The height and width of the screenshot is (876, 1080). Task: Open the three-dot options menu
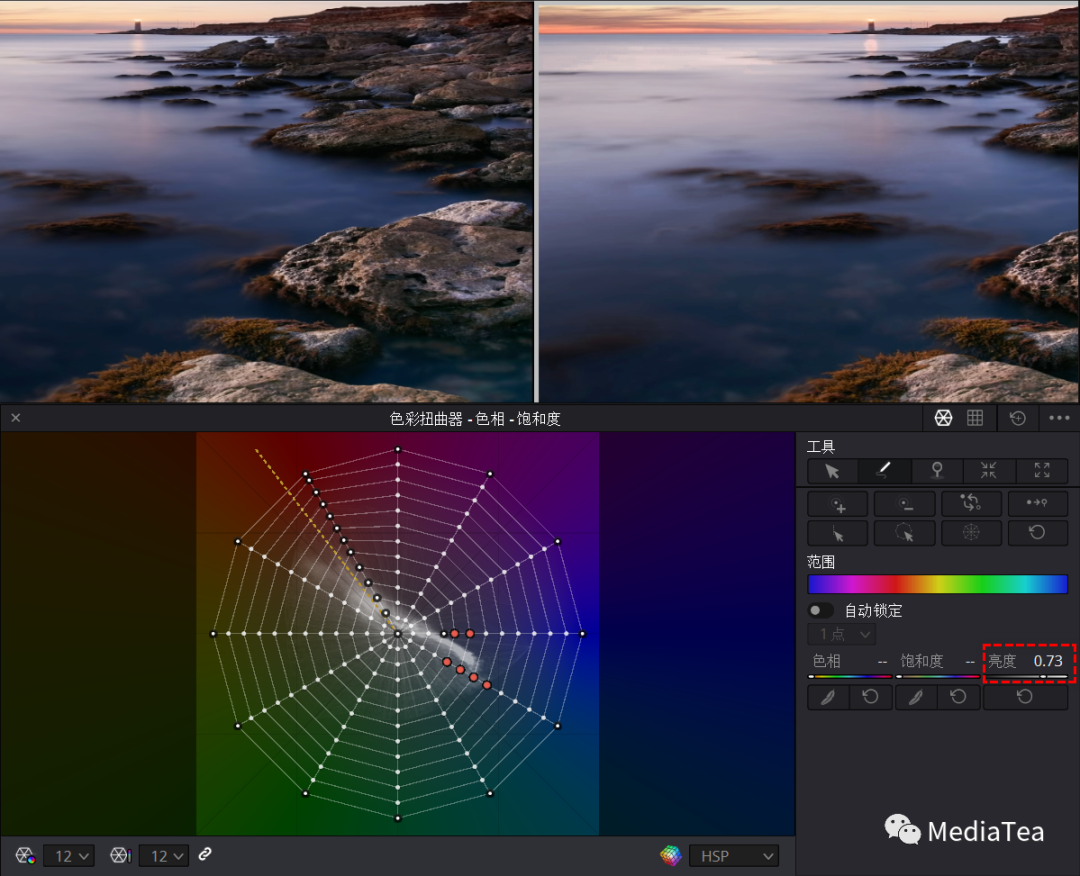tap(1059, 418)
